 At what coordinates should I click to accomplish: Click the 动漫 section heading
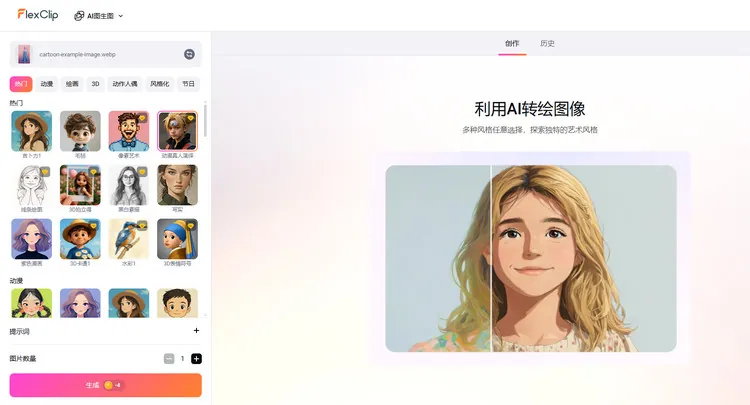pos(16,281)
